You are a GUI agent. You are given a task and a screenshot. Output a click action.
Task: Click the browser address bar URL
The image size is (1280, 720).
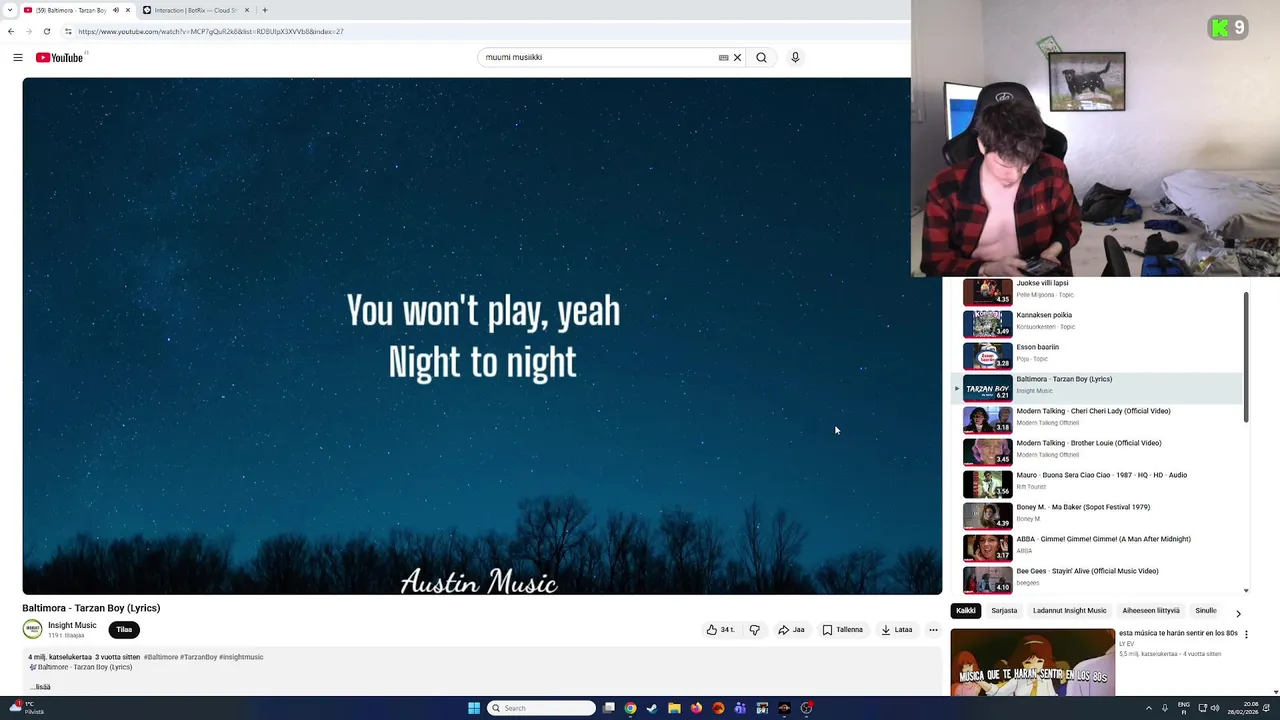(211, 31)
